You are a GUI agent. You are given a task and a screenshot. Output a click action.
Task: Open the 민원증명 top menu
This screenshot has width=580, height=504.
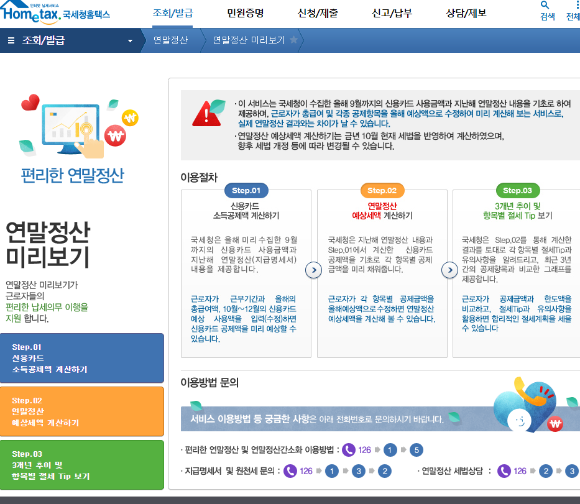[x=245, y=13]
